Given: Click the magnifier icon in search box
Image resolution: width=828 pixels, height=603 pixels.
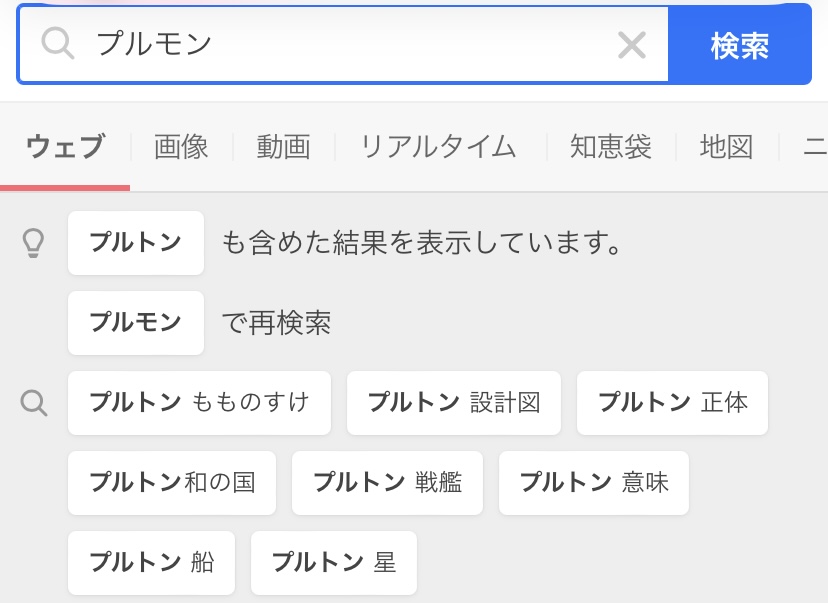Looking at the screenshot, I should 58,44.
